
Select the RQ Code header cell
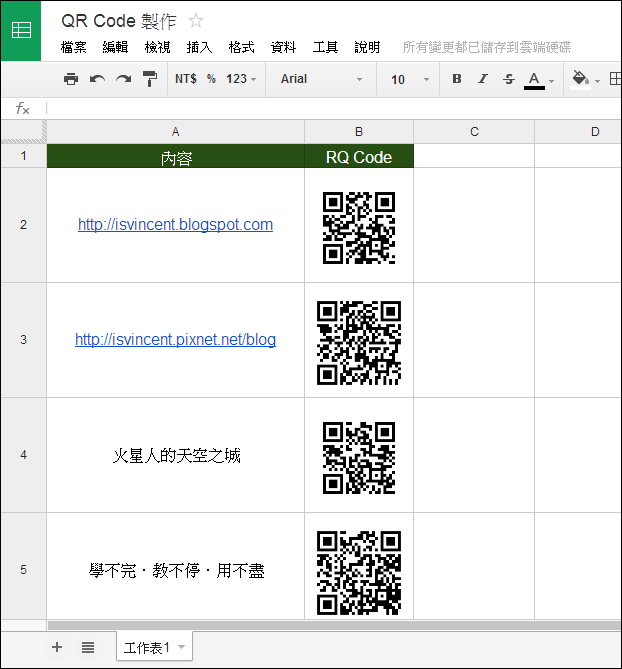[x=359, y=156]
